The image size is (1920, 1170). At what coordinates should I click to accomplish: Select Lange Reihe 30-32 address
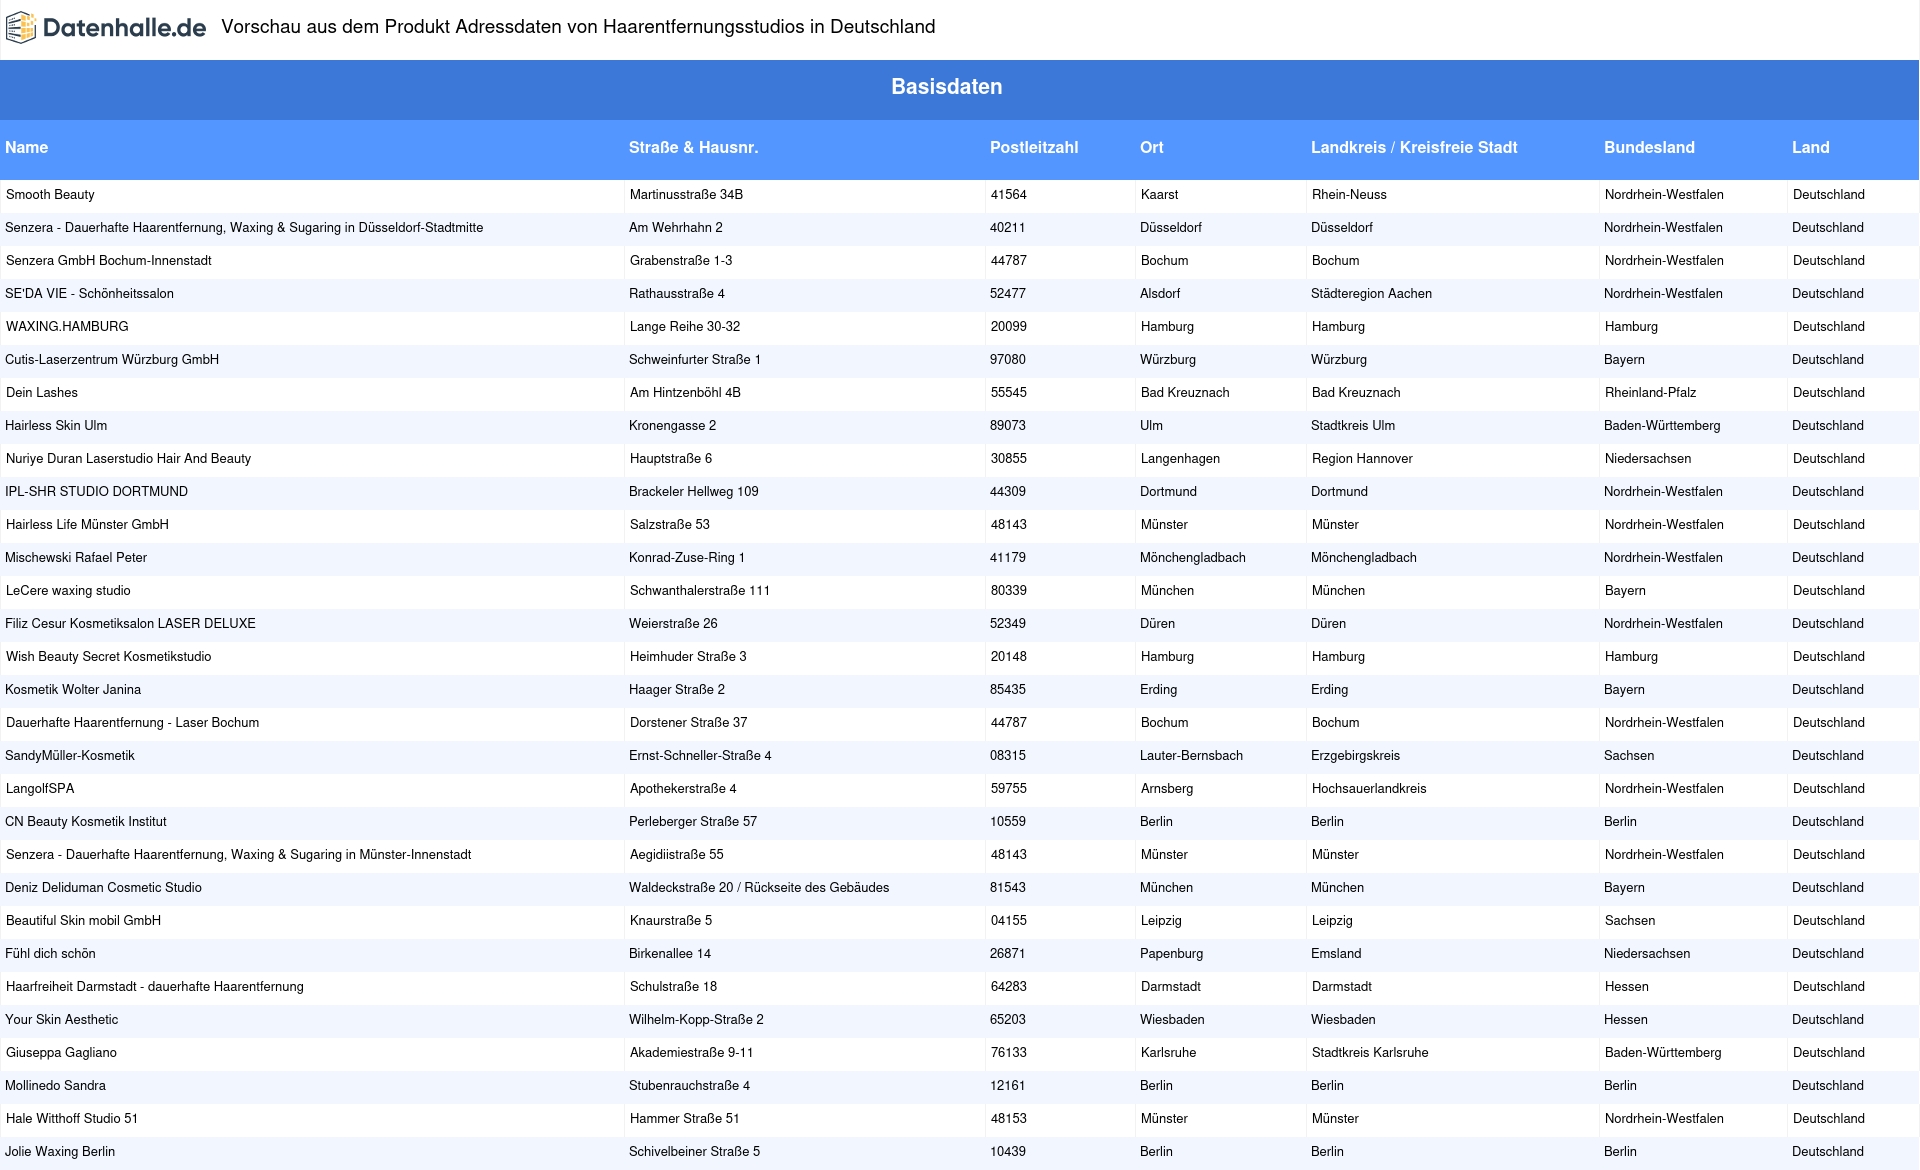pos(685,327)
